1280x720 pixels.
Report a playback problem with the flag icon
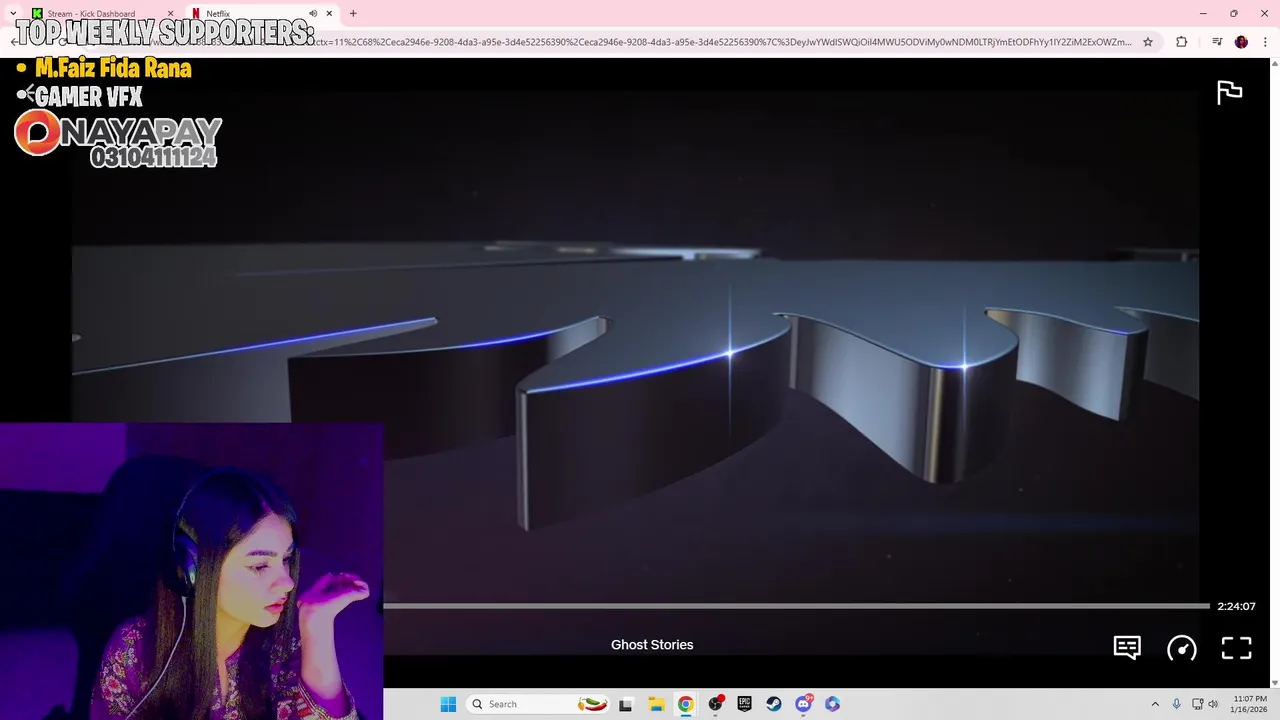point(1229,92)
